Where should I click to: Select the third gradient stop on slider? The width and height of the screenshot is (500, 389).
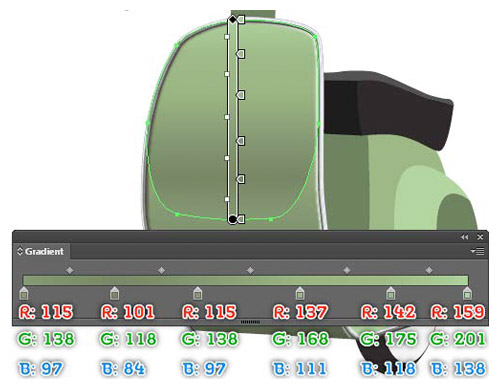pos(197,293)
